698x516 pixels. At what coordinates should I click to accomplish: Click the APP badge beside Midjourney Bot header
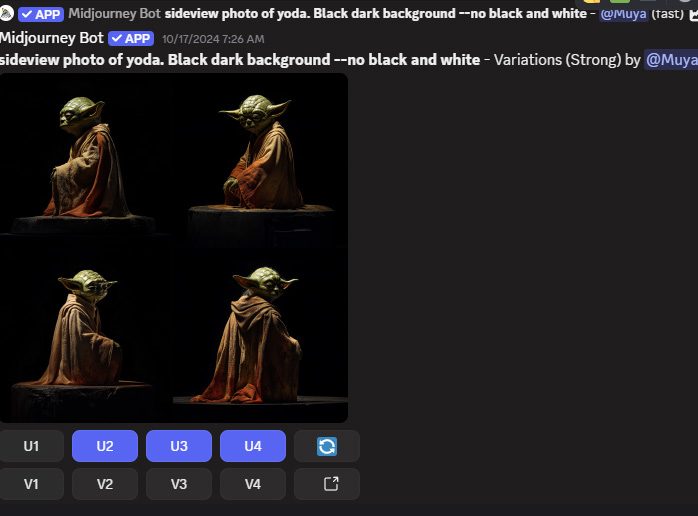tap(131, 39)
